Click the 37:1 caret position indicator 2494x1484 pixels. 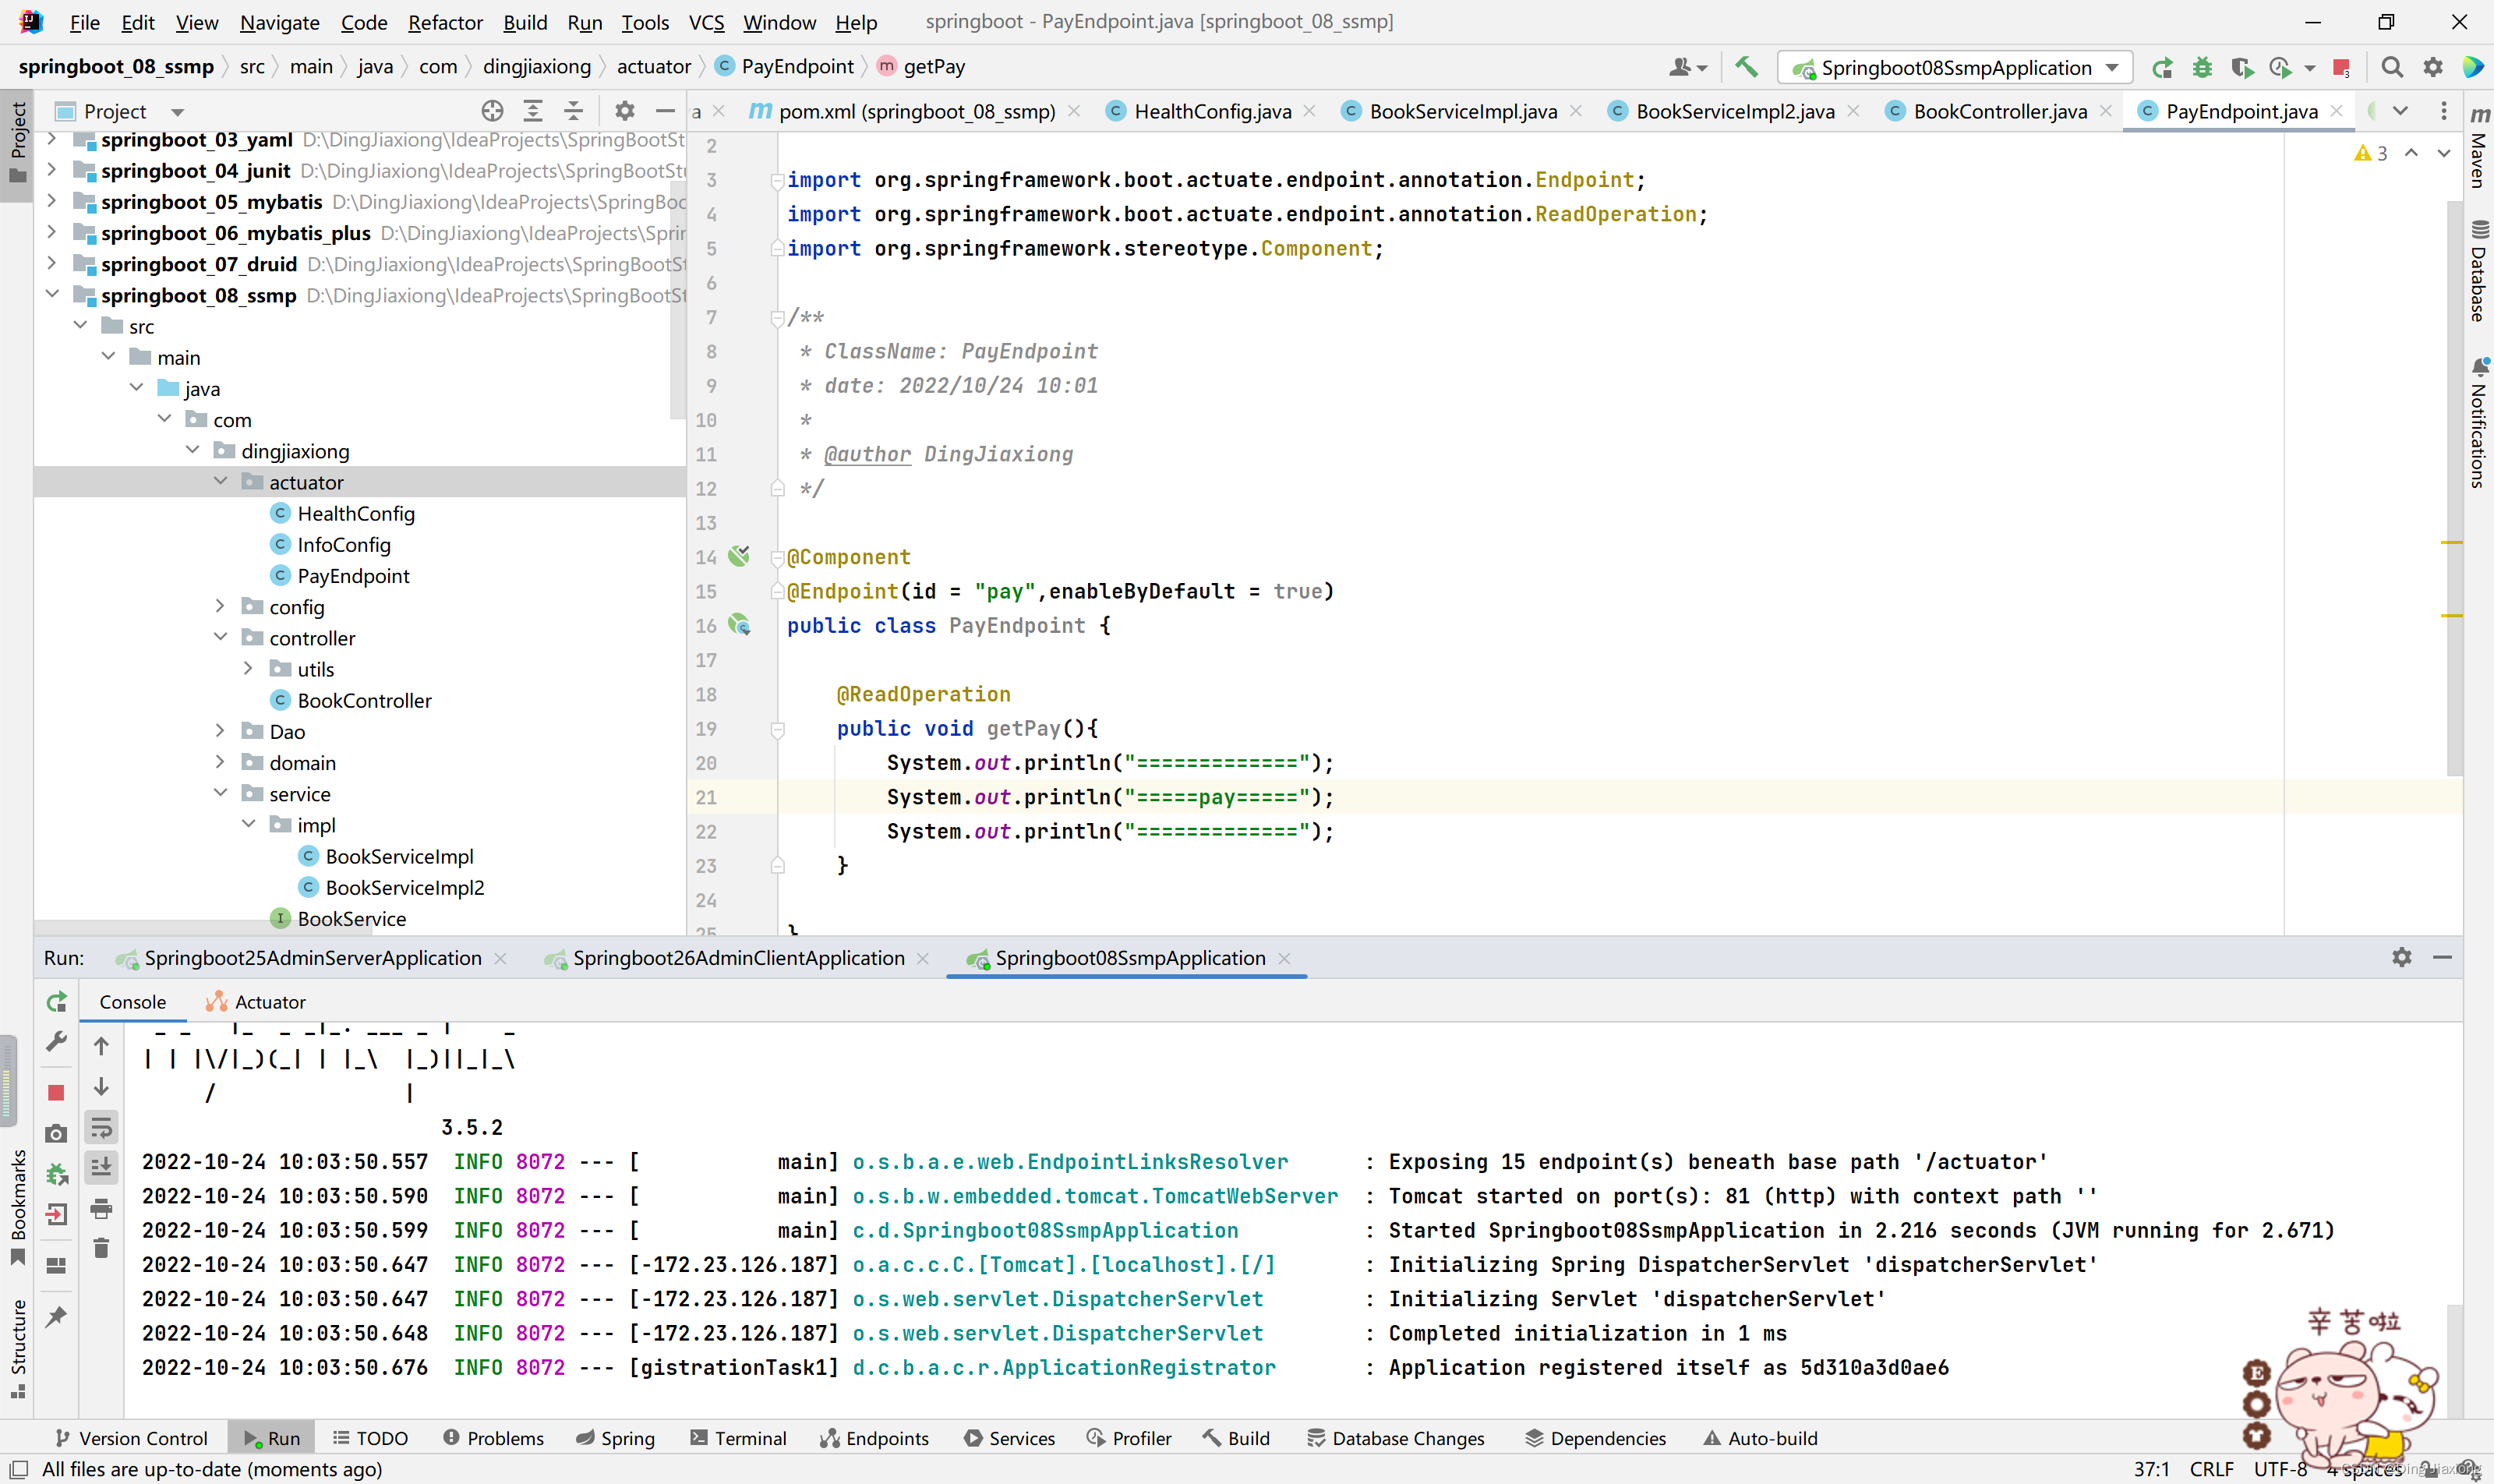[x=2152, y=1469]
